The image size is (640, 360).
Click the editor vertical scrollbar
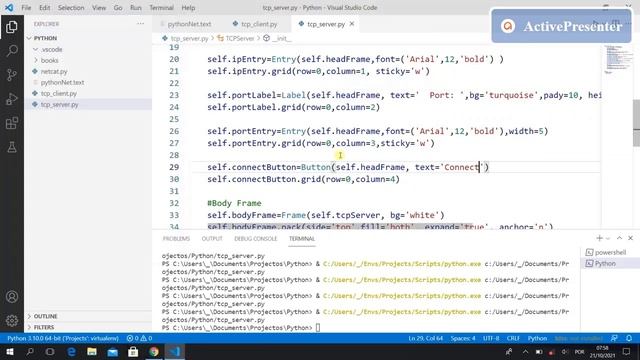pos(636,122)
